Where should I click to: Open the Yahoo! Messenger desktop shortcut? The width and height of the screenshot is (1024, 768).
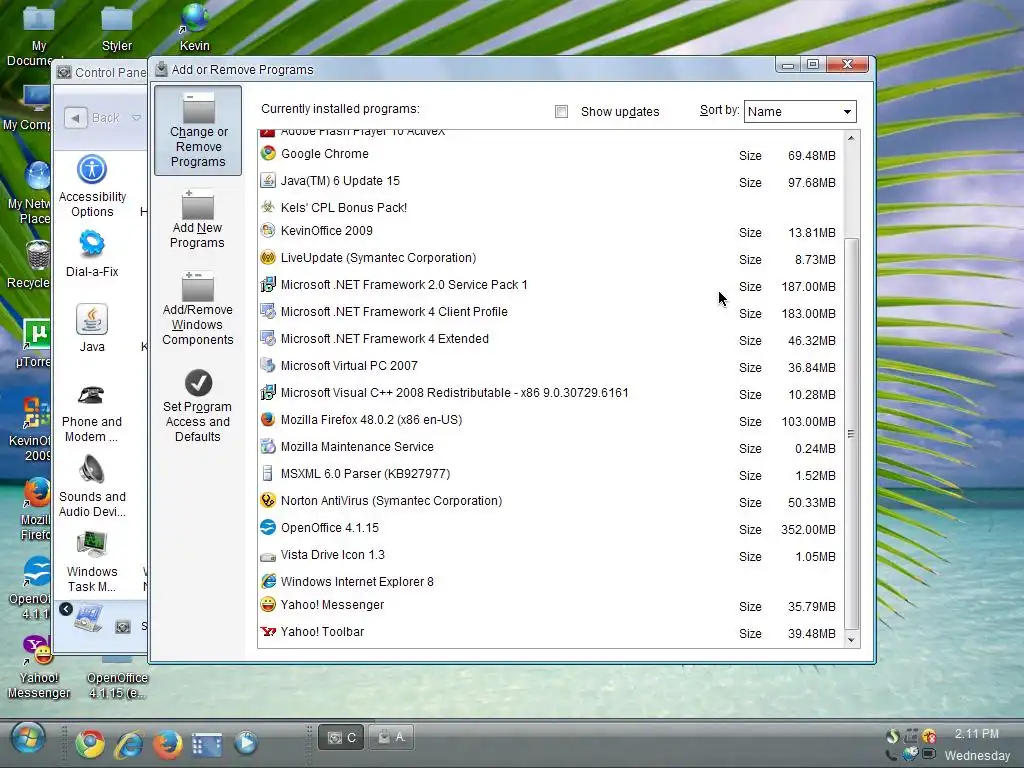pyautogui.click(x=38, y=667)
